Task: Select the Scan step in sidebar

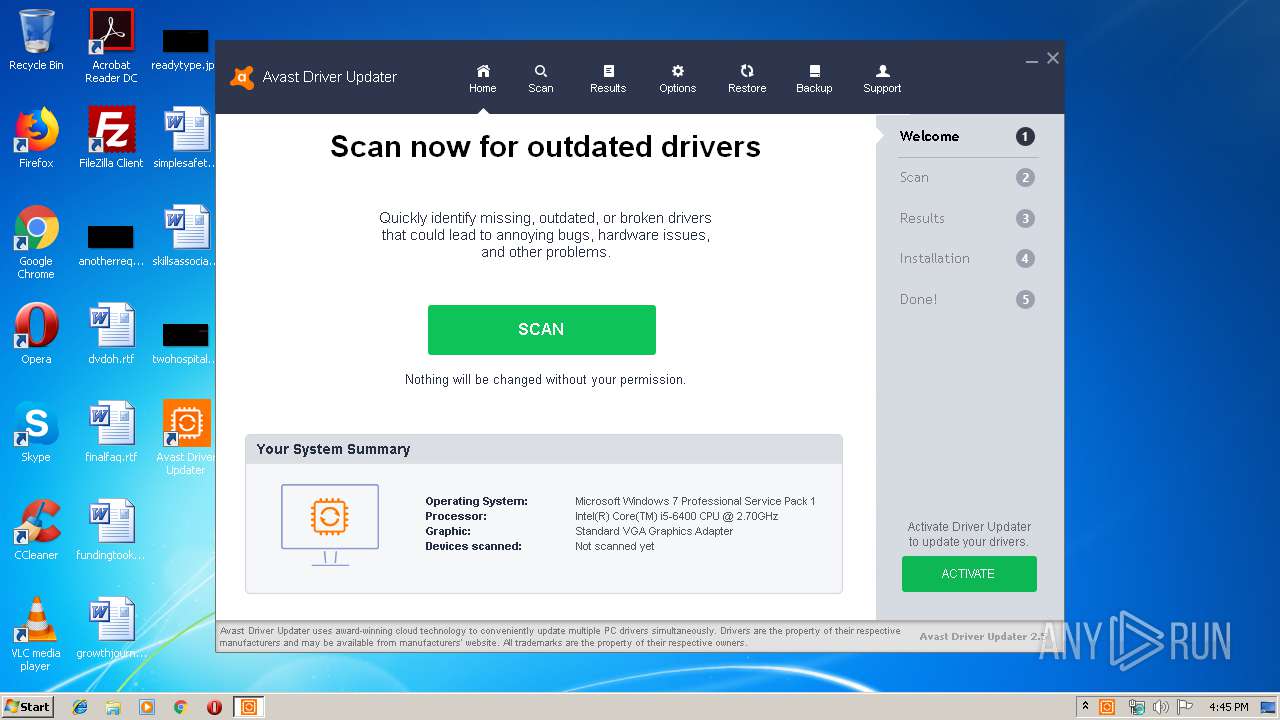Action: pyautogui.click(x=967, y=177)
